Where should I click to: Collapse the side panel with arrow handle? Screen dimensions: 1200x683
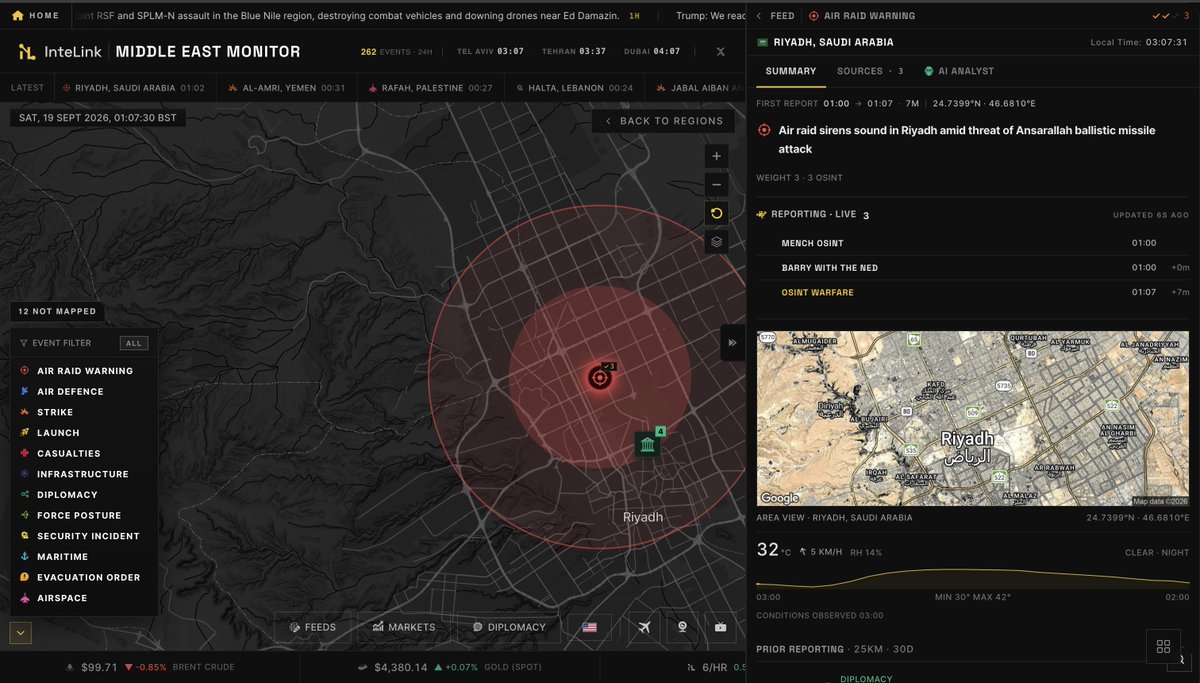click(x=732, y=342)
